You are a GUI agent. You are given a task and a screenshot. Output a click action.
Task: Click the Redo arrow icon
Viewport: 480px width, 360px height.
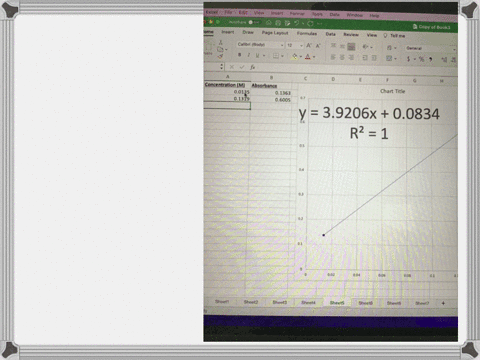[x=310, y=23]
